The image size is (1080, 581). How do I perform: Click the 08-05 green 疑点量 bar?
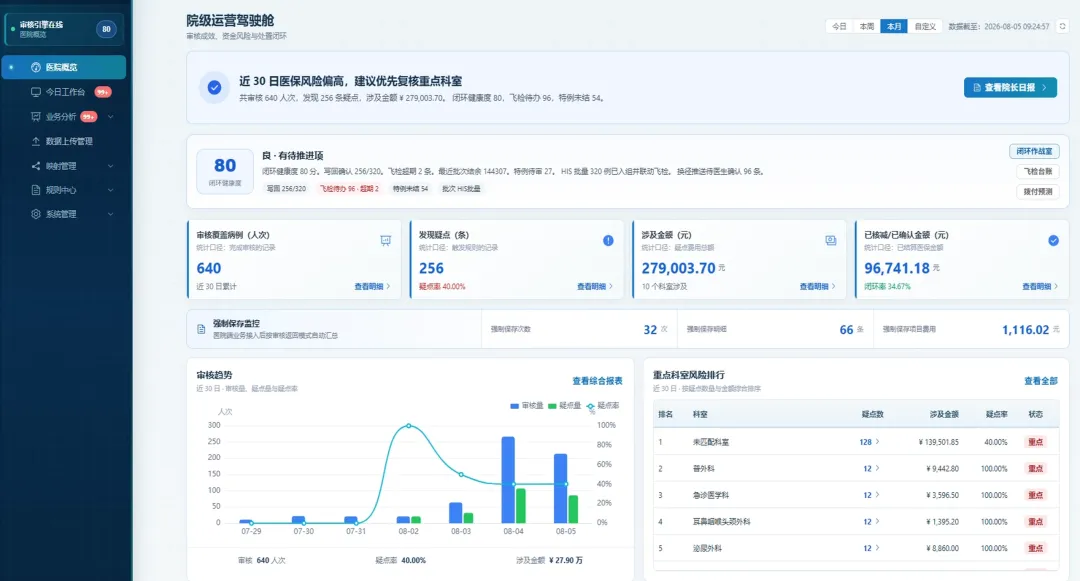click(x=573, y=509)
